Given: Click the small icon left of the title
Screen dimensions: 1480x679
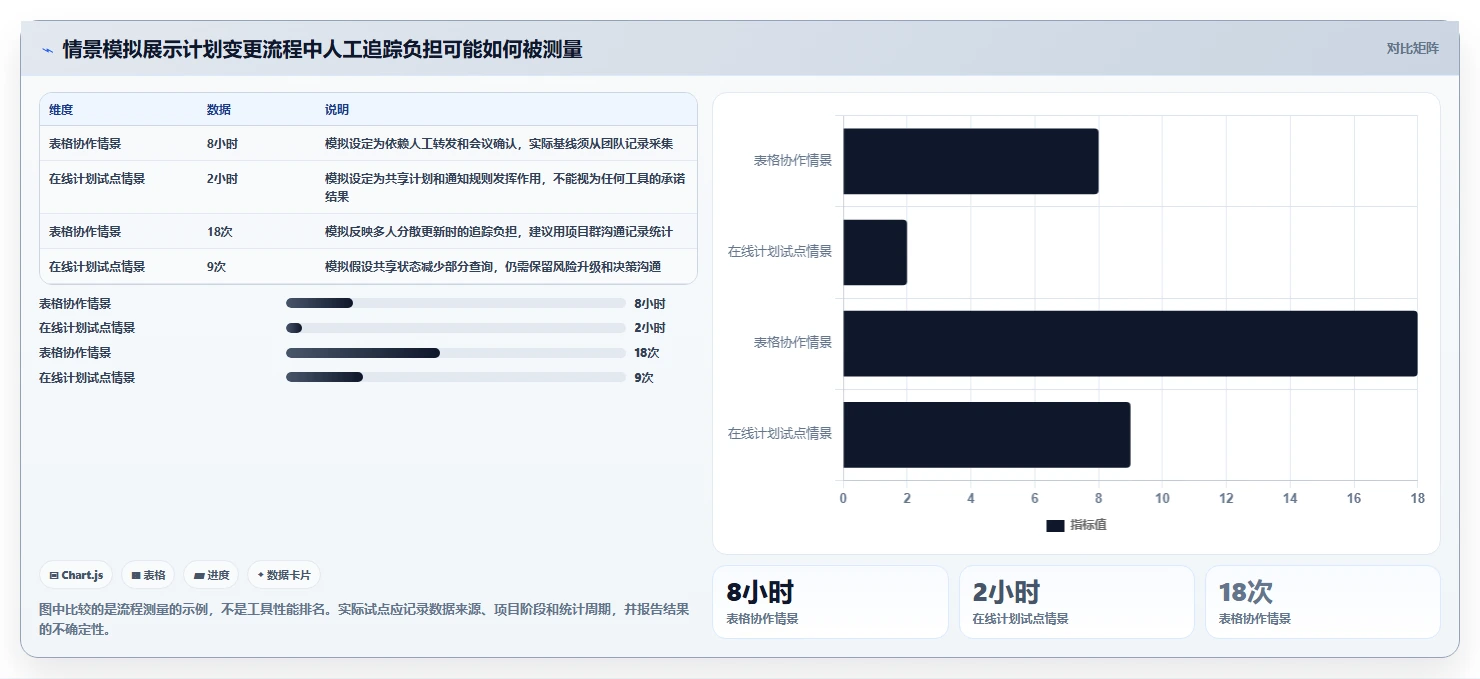Looking at the screenshot, I should pos(48,50).
